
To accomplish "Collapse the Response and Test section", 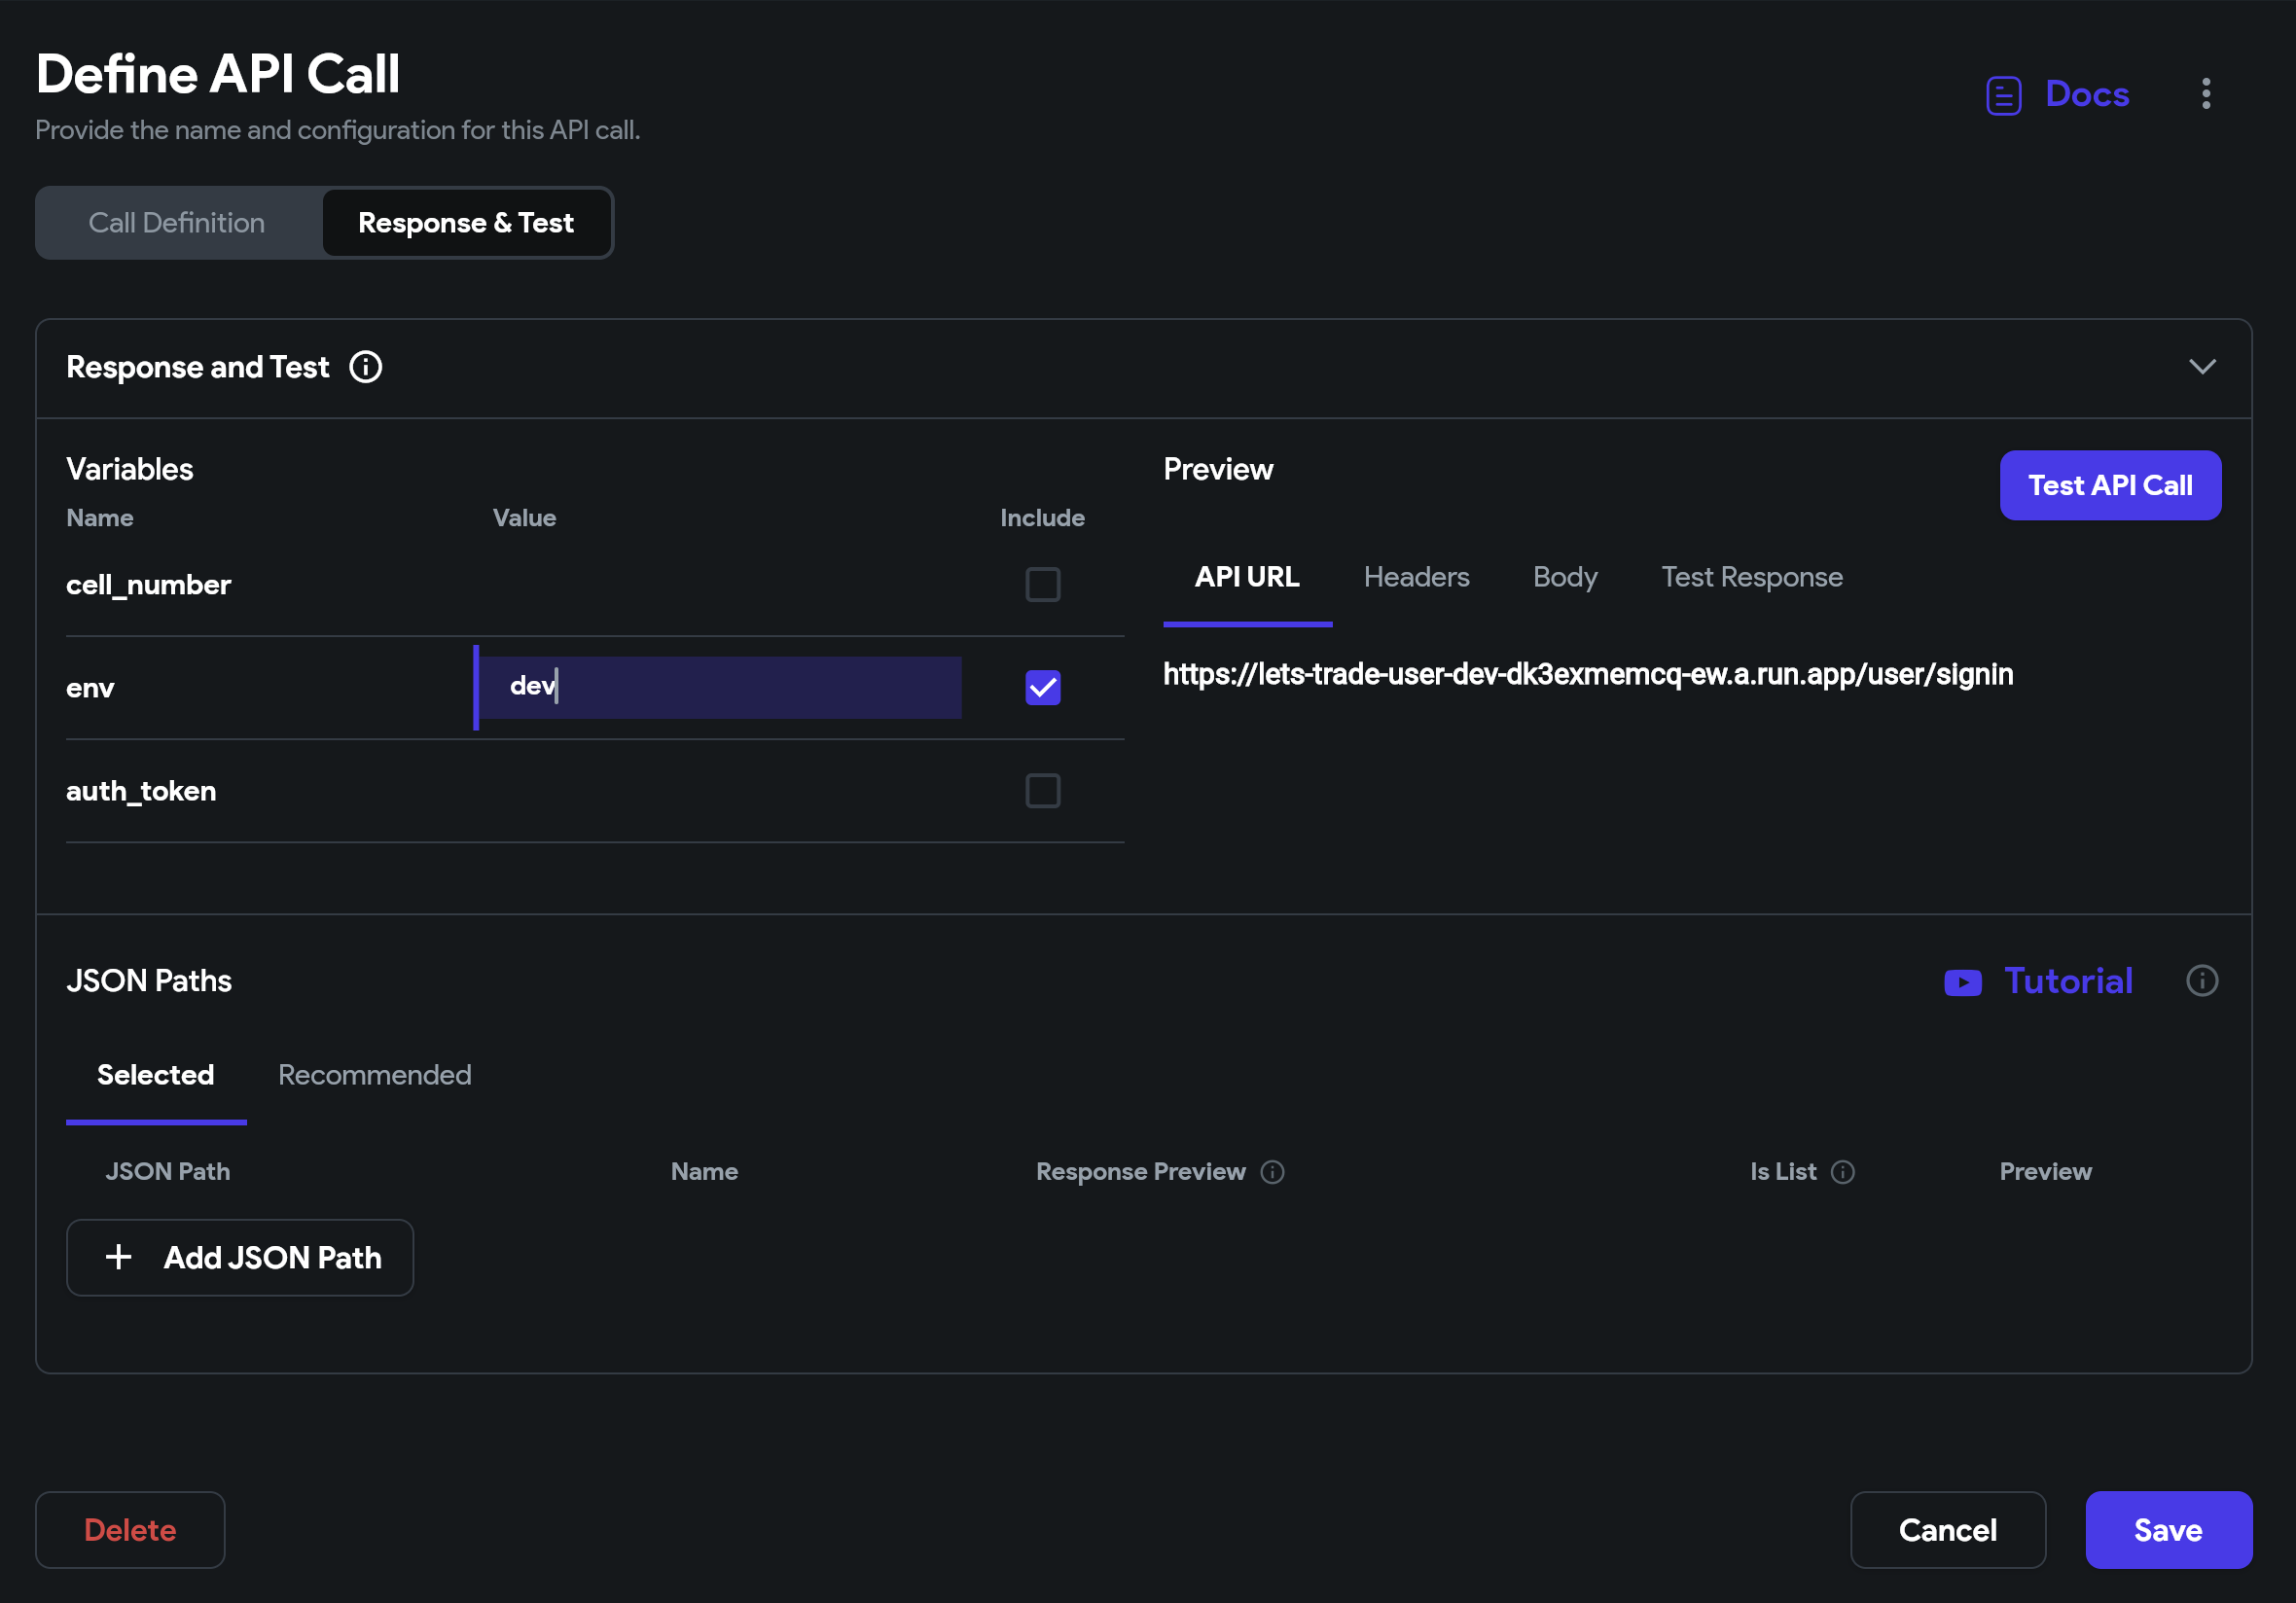I will pos(2204,367).
